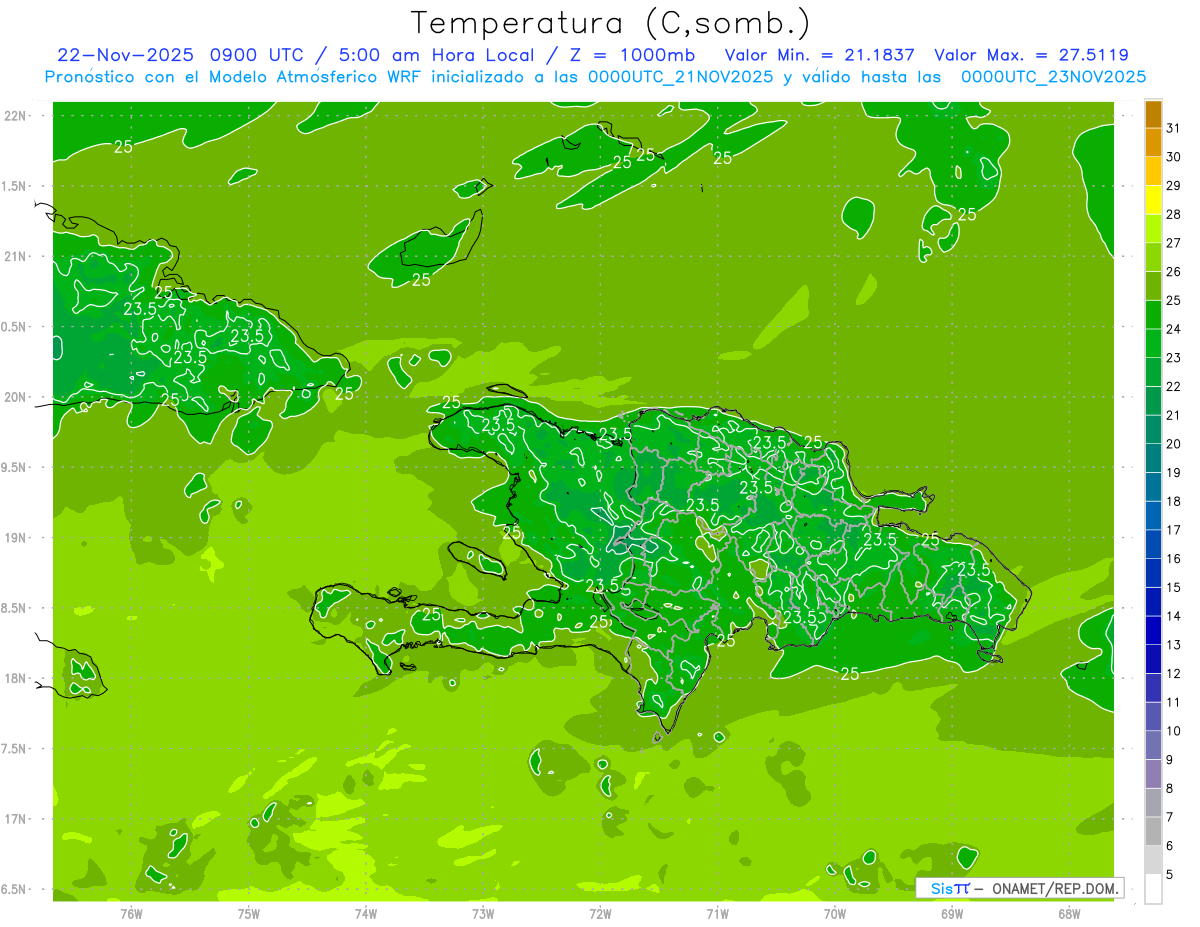Pick the gray legend swatch between 6 and 7
The image size is (1200, 927).
1153,832
